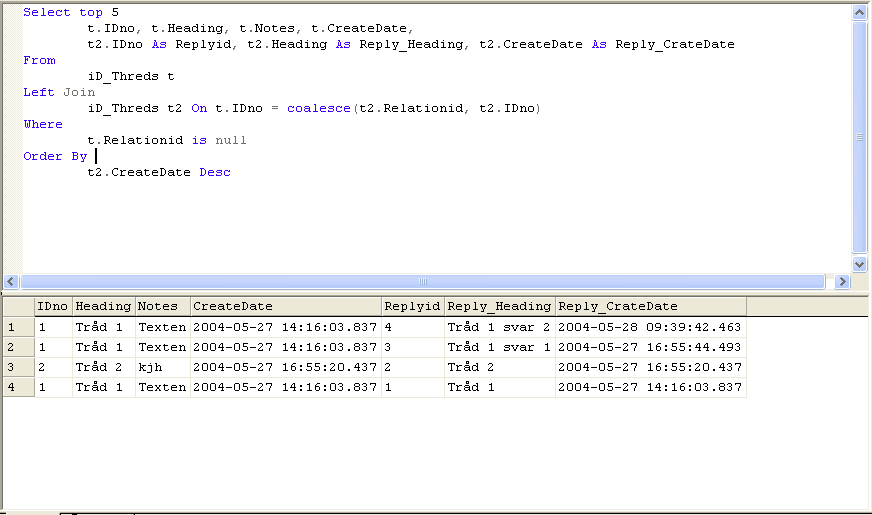Click CreateDate cell '2004-05-27 16:55:20.437' in row 3

pos(286,368)
